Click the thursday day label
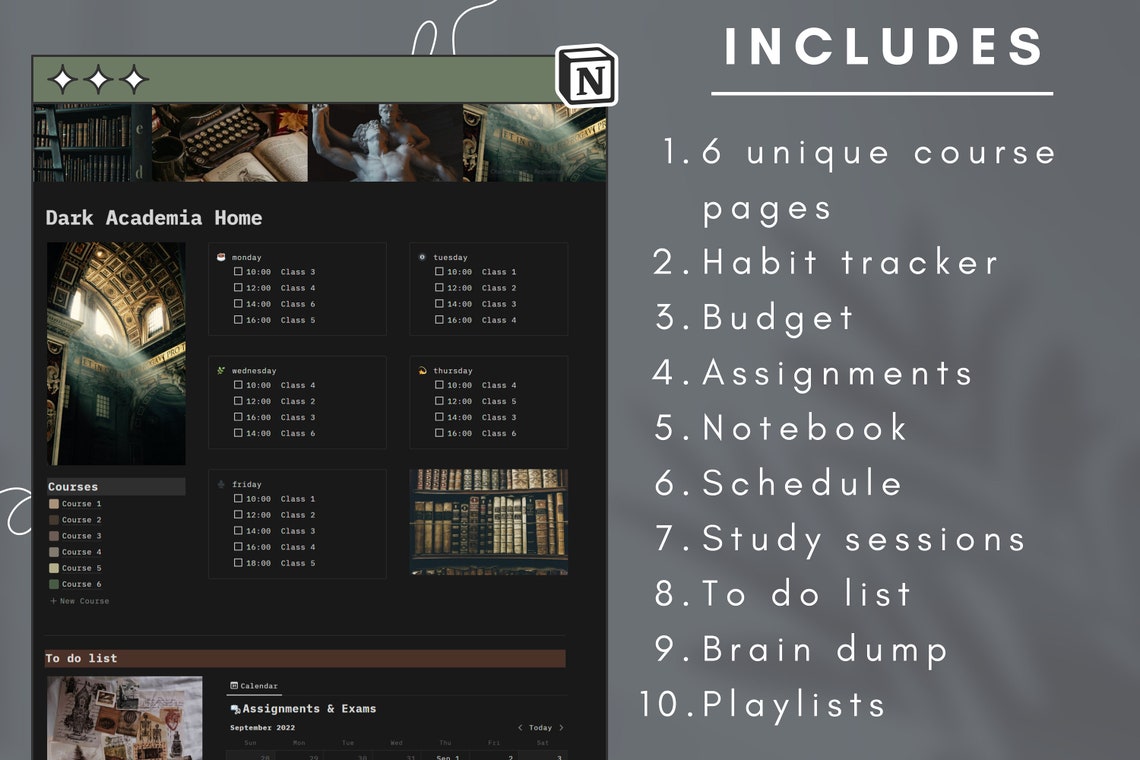This screenshot has width=1140, height=760. (452, 371)
